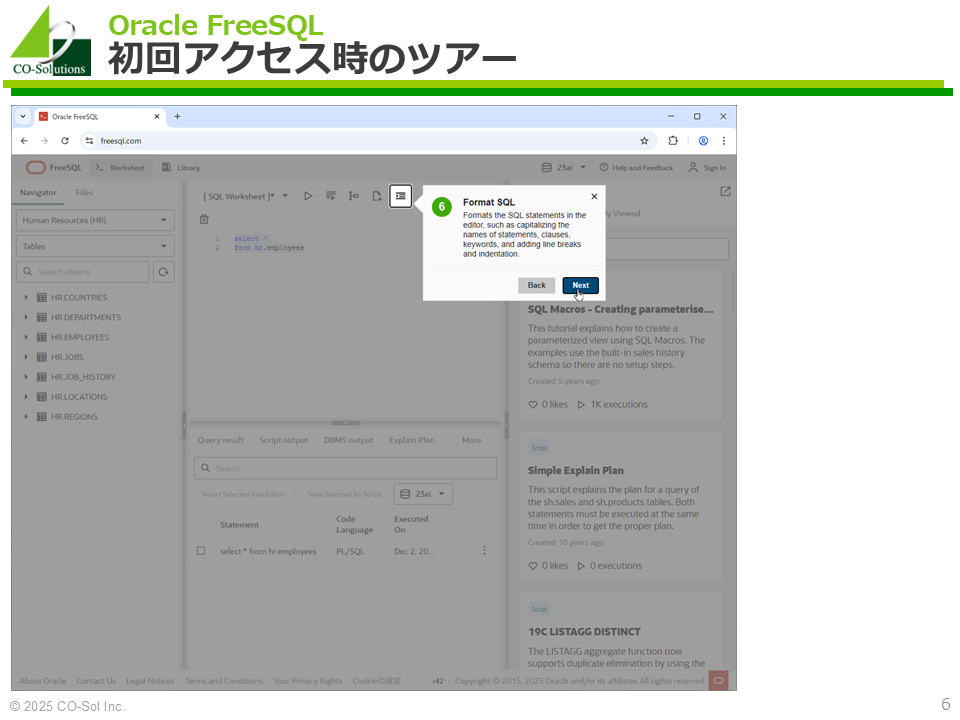Open the Script output tab
This screenshot has width=960, height=720.
click(x=283, y=440)
